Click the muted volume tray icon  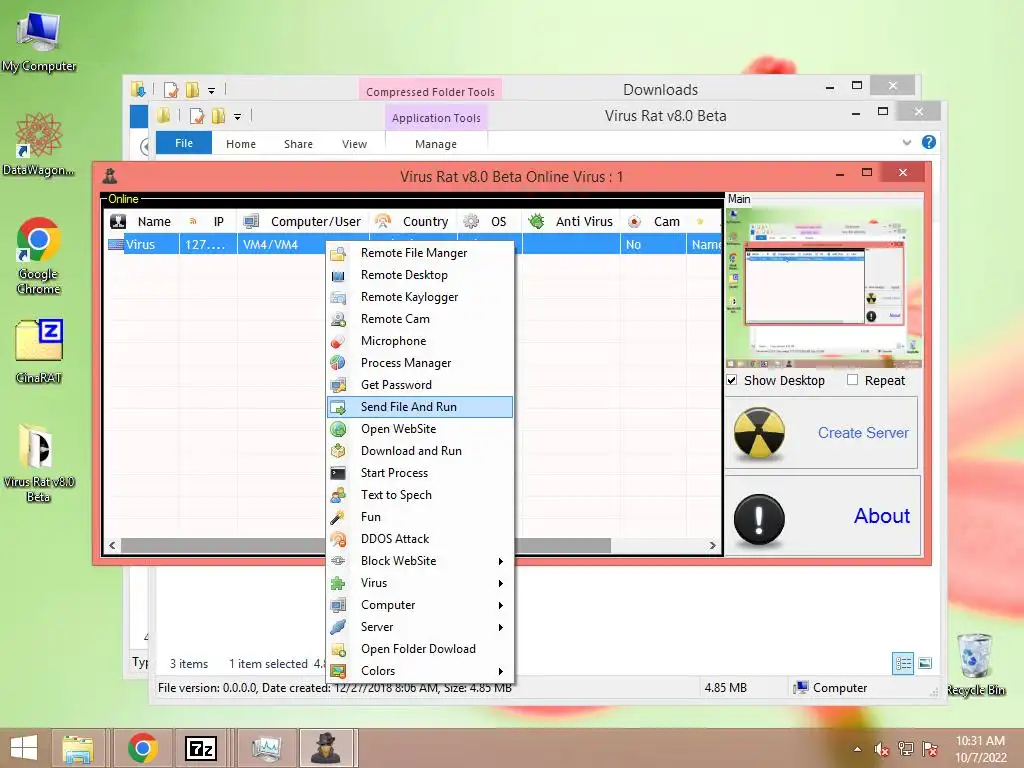882,748
